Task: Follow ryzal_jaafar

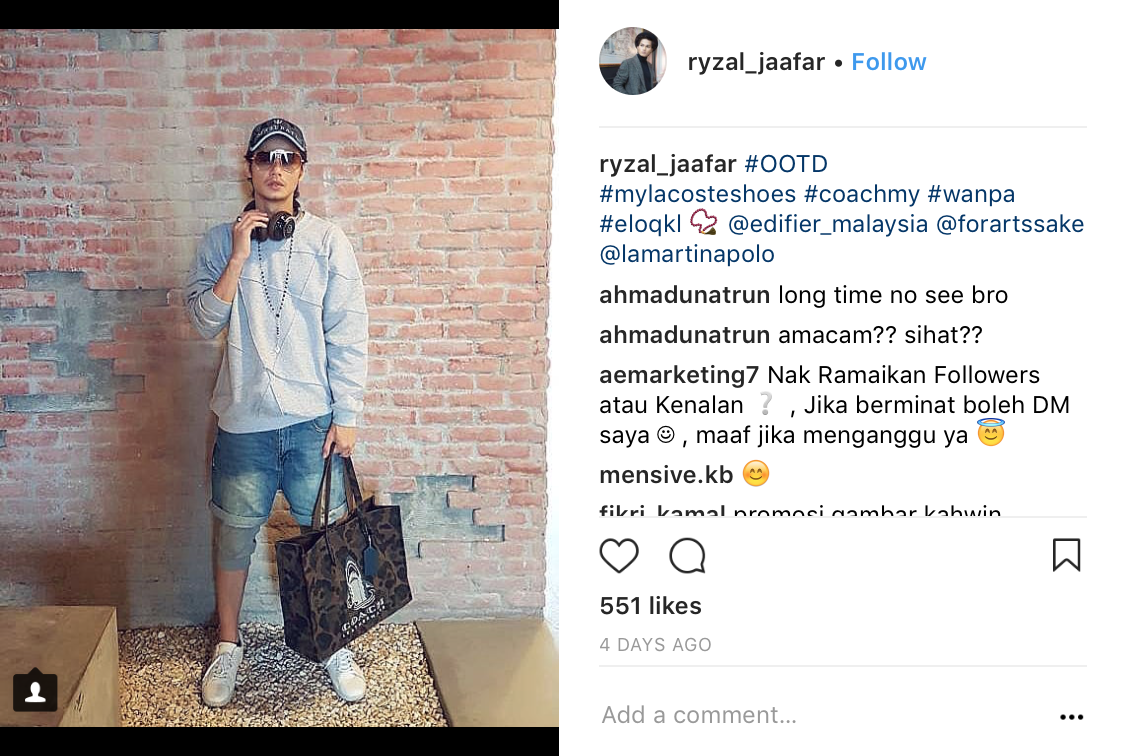Action: tap(888, 62)
